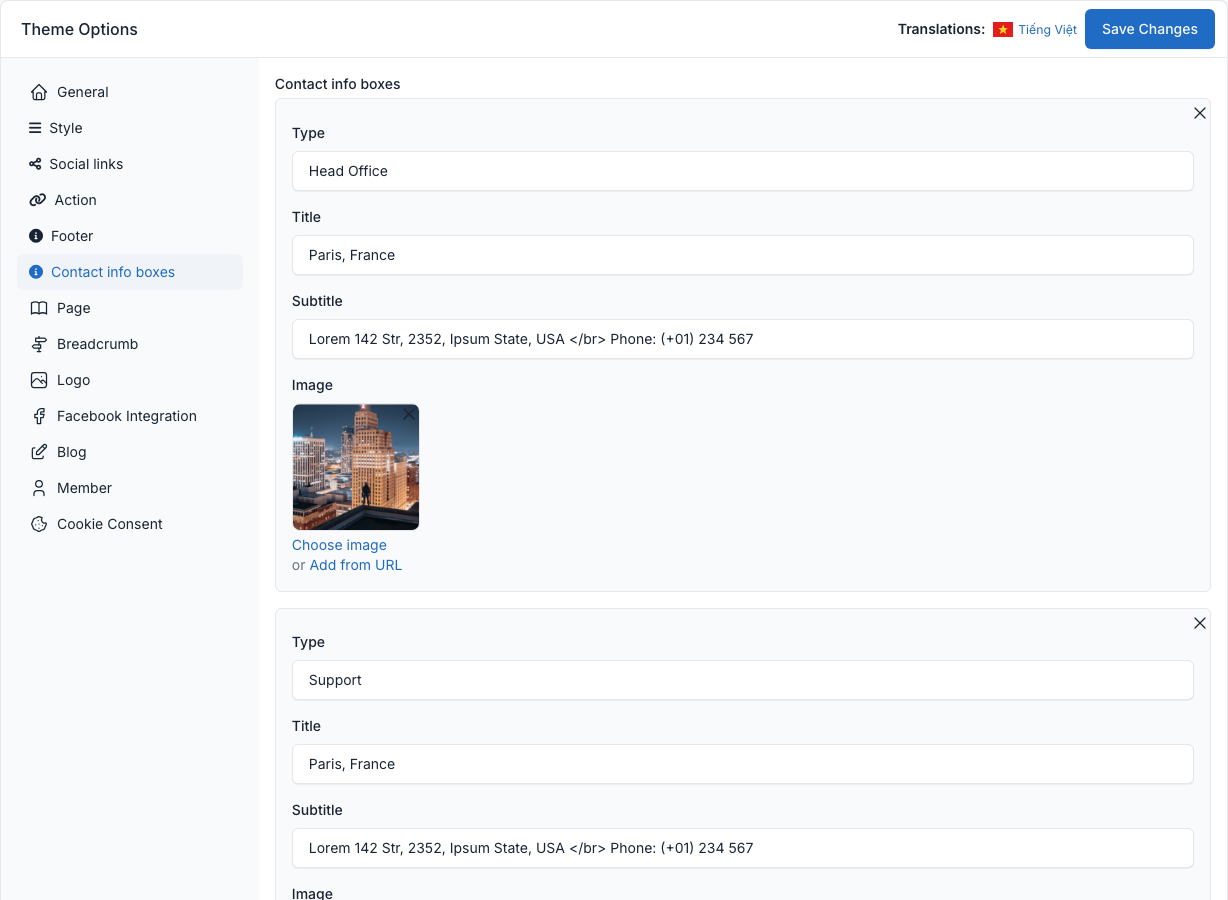Click the share icon beside Social links
Image resolution: width=1228 pixels, height=900 pixels.
pyautogui.click(x=35, y=164)
